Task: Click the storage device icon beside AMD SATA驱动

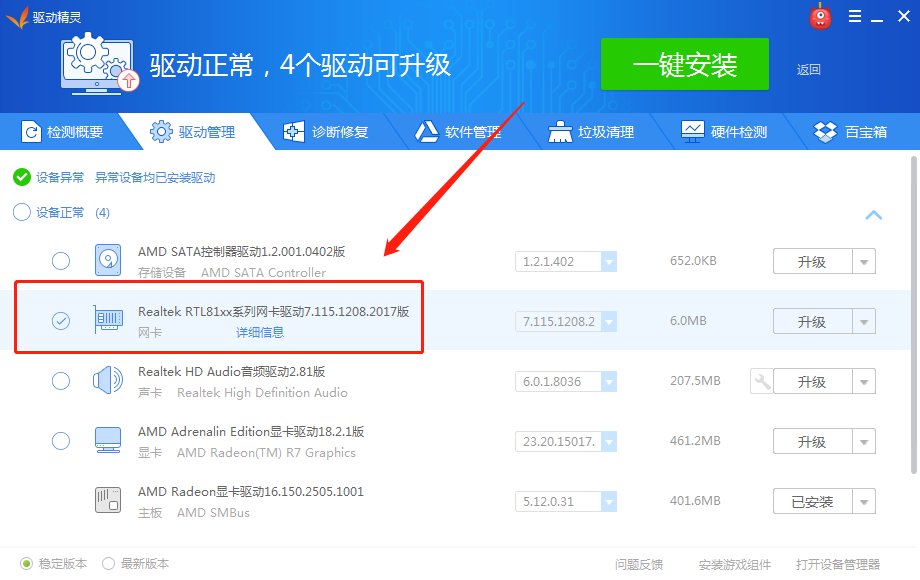Action: pyautogui.click(x=108, y=260)
